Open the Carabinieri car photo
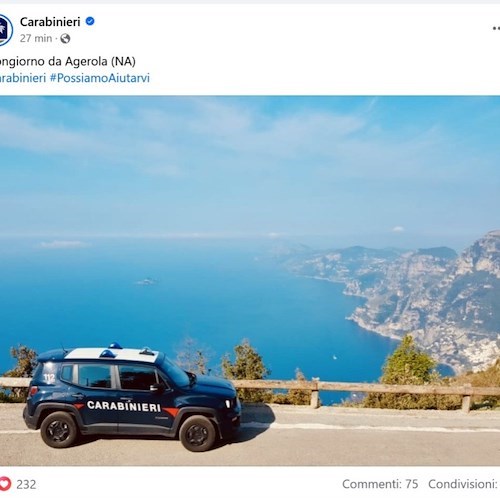This screenshot has width=500, height=500. [250, 281]
